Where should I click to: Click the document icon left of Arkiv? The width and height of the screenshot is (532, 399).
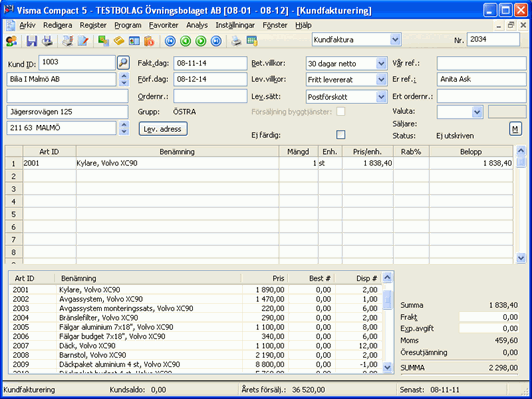coord(11,25)
